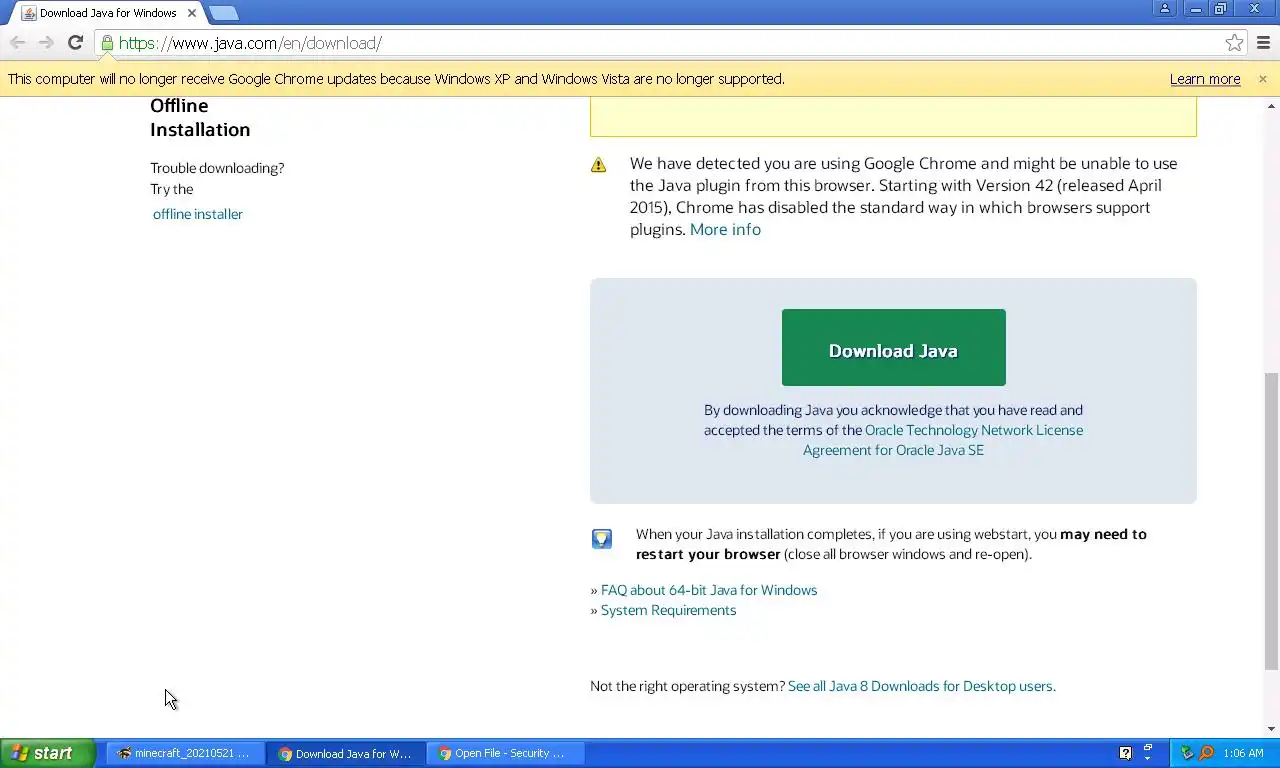1280x768 pixels.
Task: Open a new tab button
Action: [224, 13]
